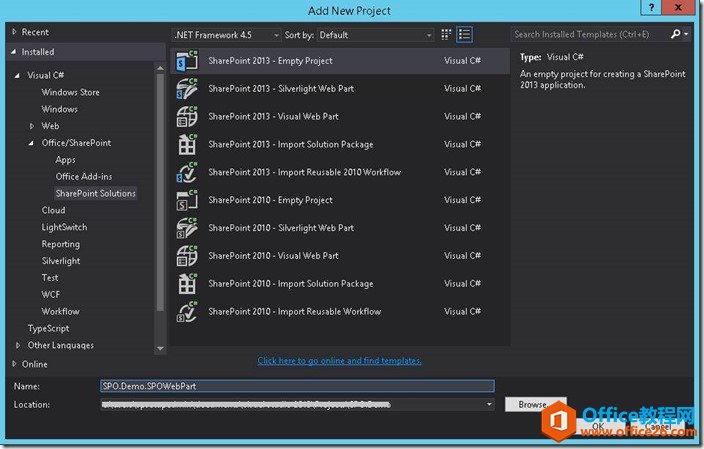Screen dimensions: 704x449
Task: Select the Apps category
Action: tap(65, 160)
